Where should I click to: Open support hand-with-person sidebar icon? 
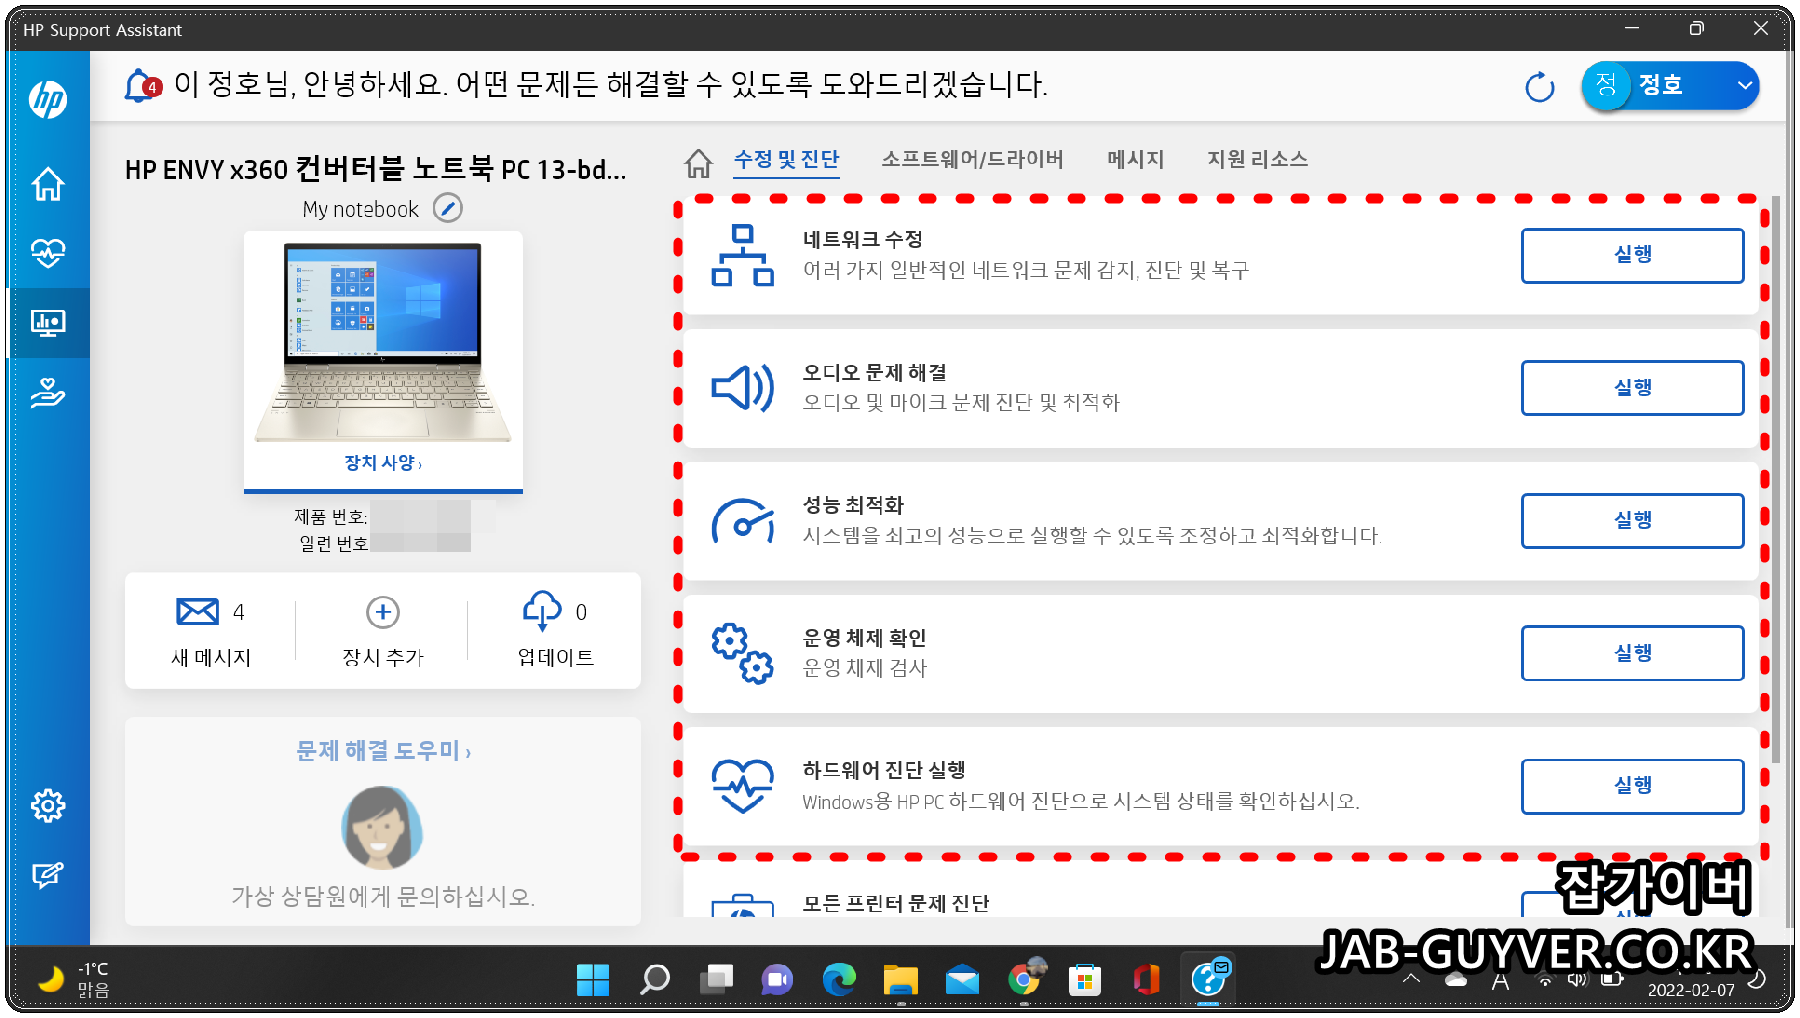click(x=48, y=393)
